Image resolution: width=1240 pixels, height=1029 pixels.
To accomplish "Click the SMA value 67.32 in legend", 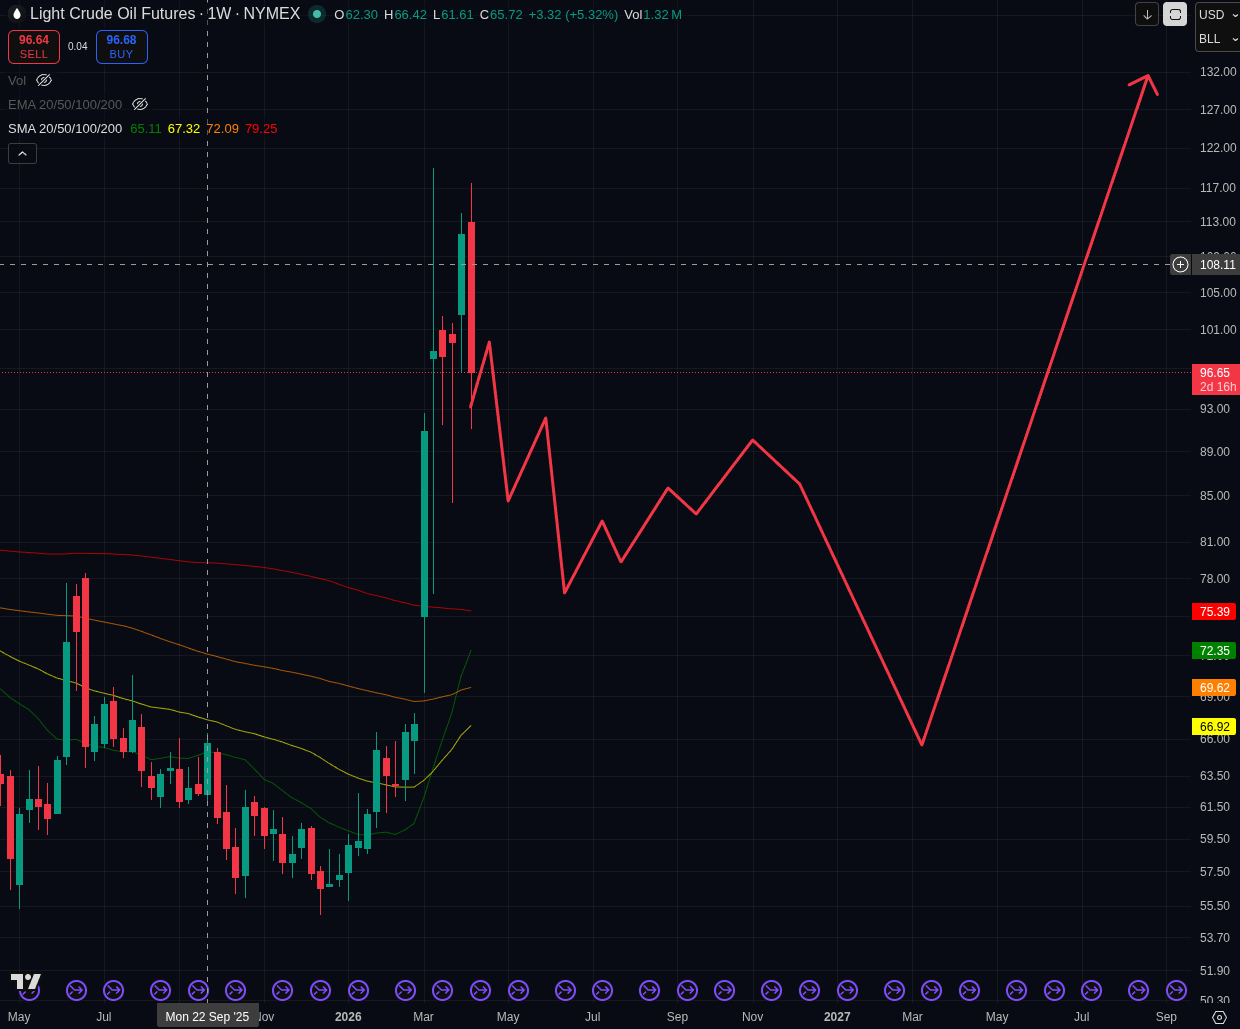I will pos(184,128).
